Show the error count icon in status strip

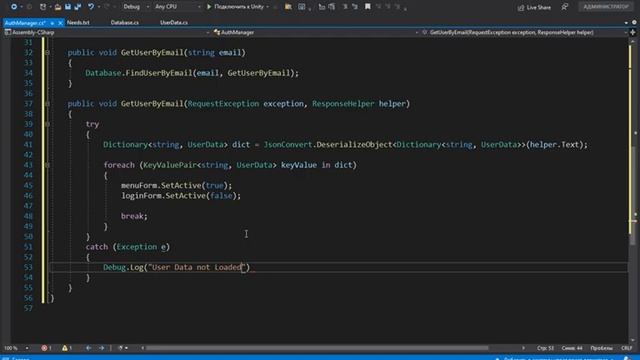click(44, 348)
